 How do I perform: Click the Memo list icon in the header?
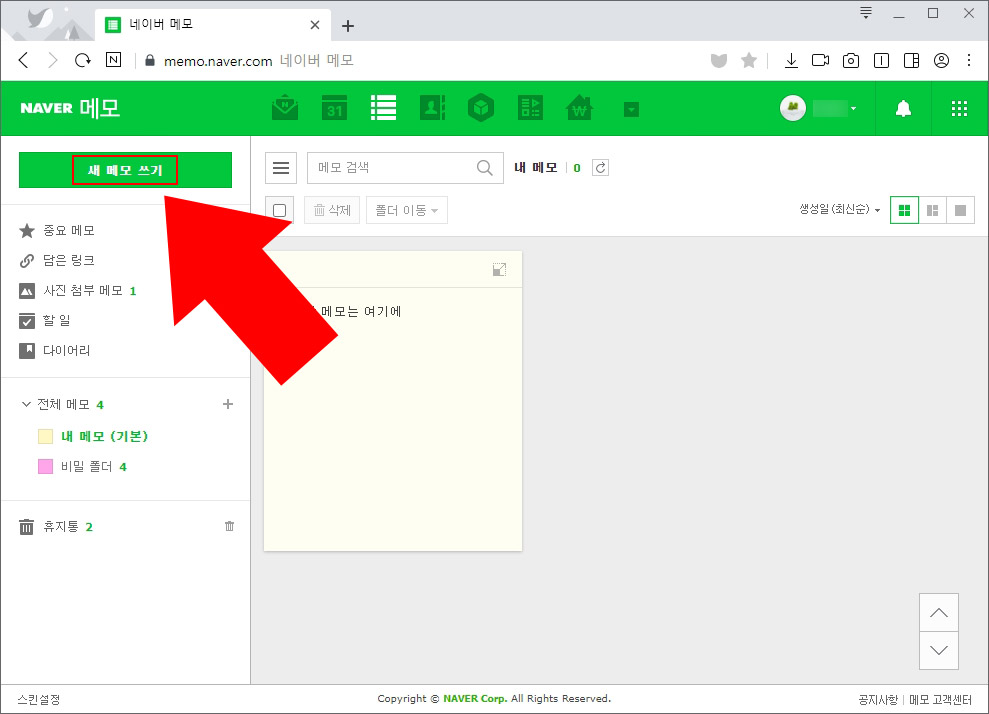click(x=383, y=108)
